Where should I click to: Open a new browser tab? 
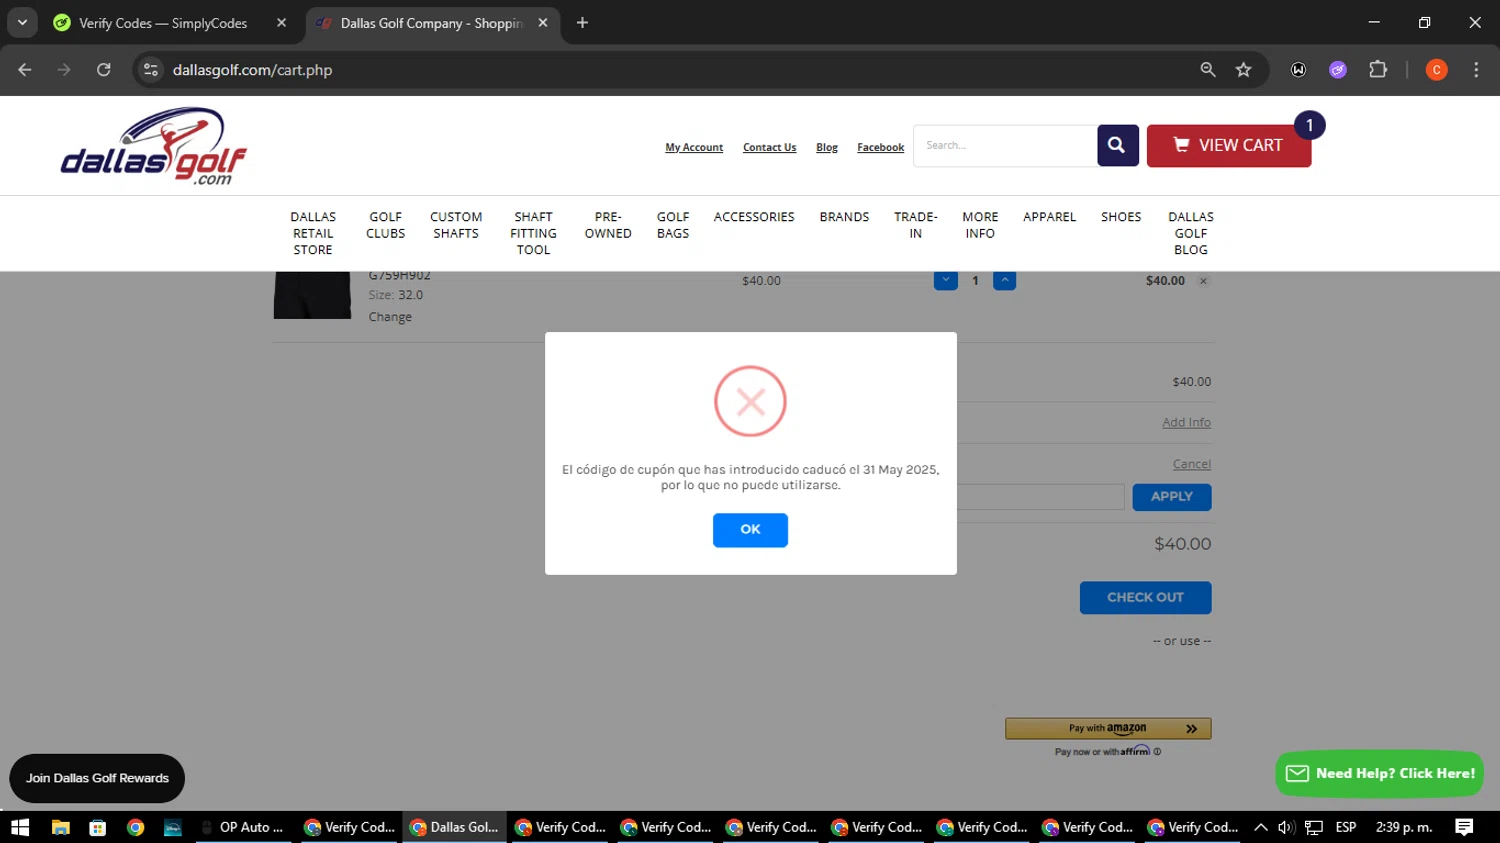(582, 23)
